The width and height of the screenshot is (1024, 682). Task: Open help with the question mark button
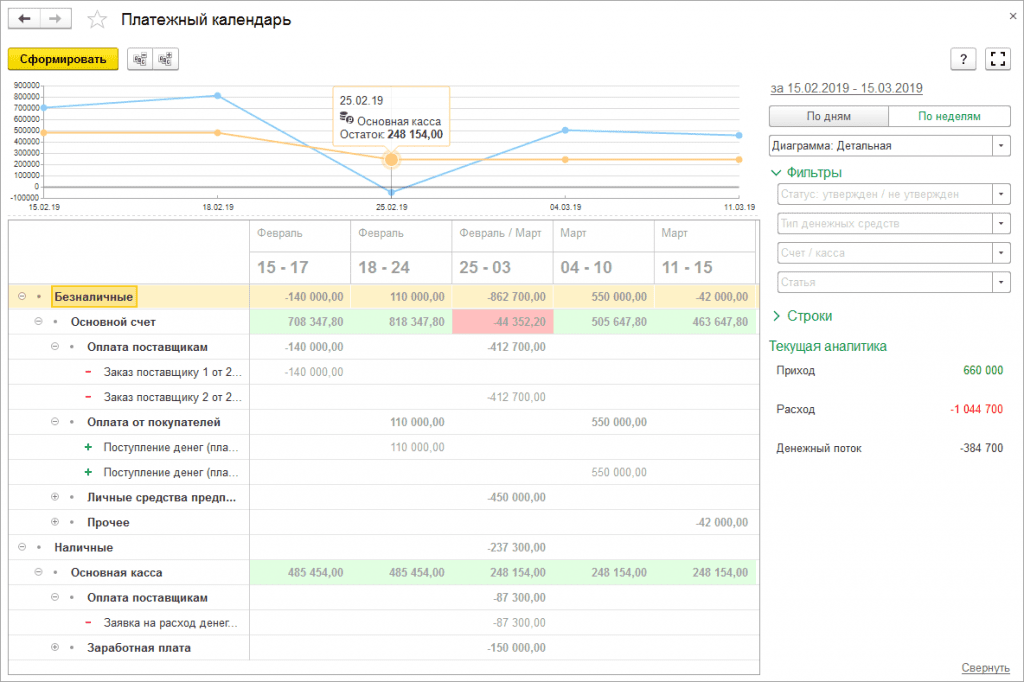963,59
